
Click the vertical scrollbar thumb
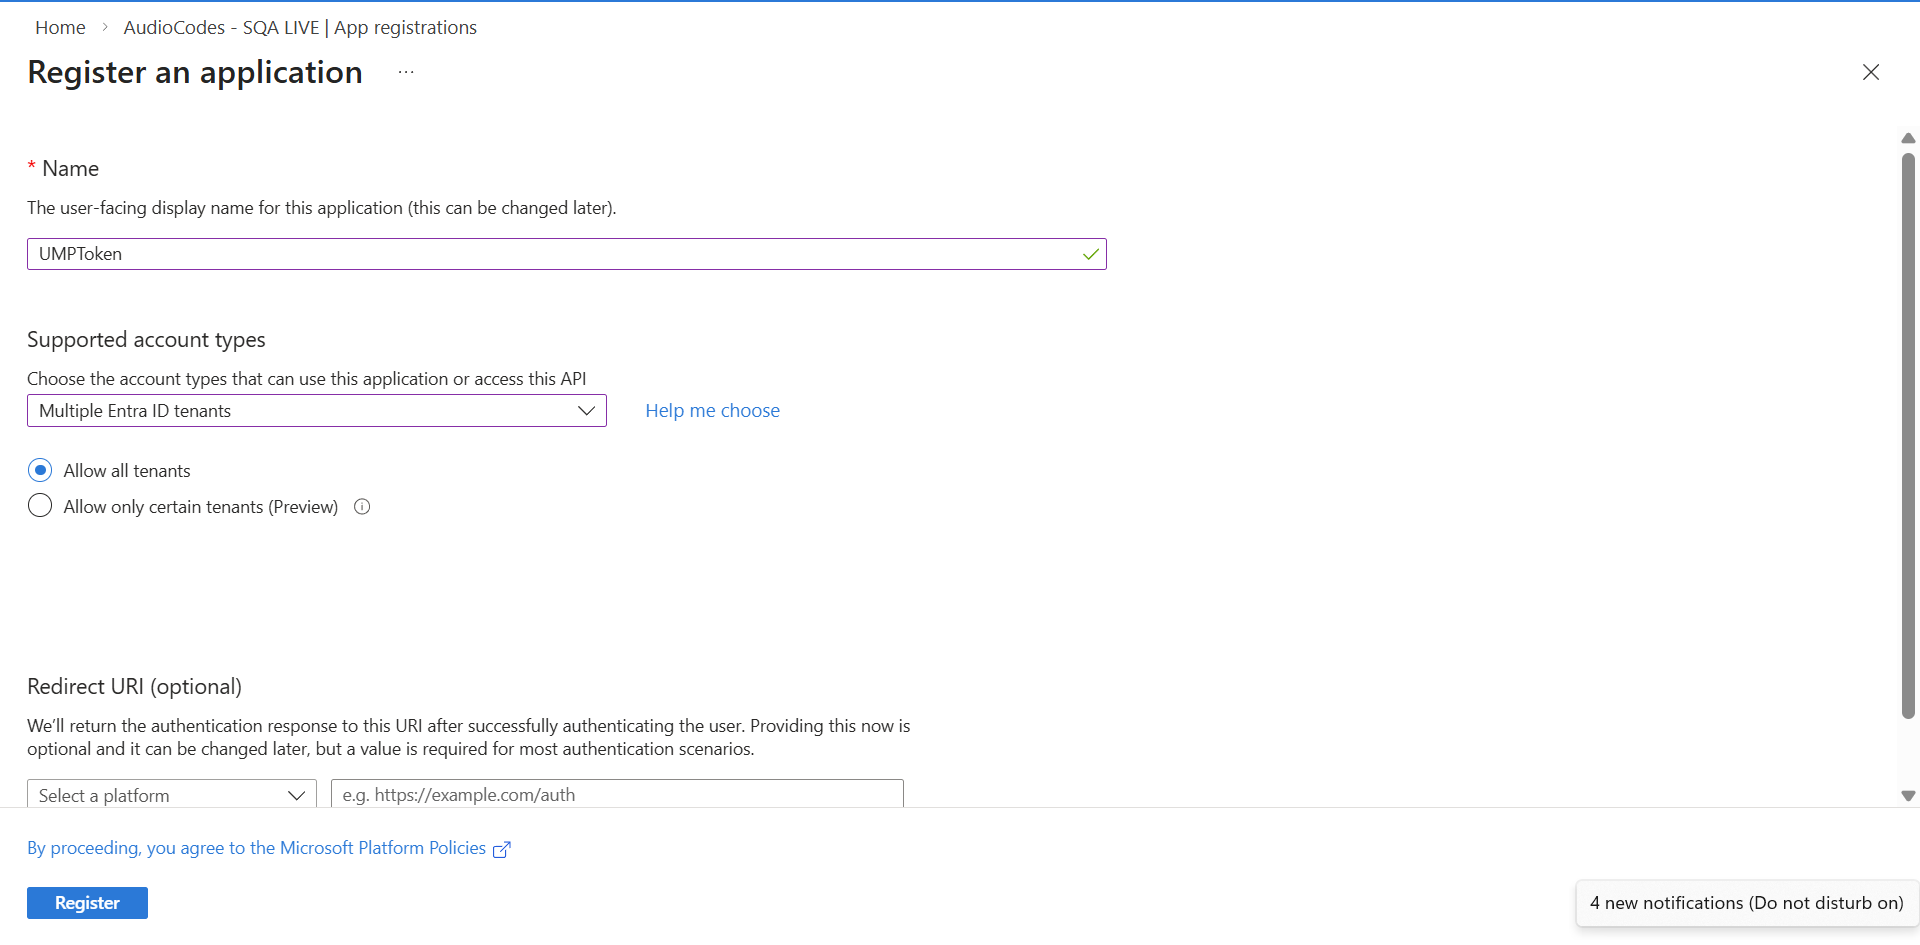tap(1908, 435)
